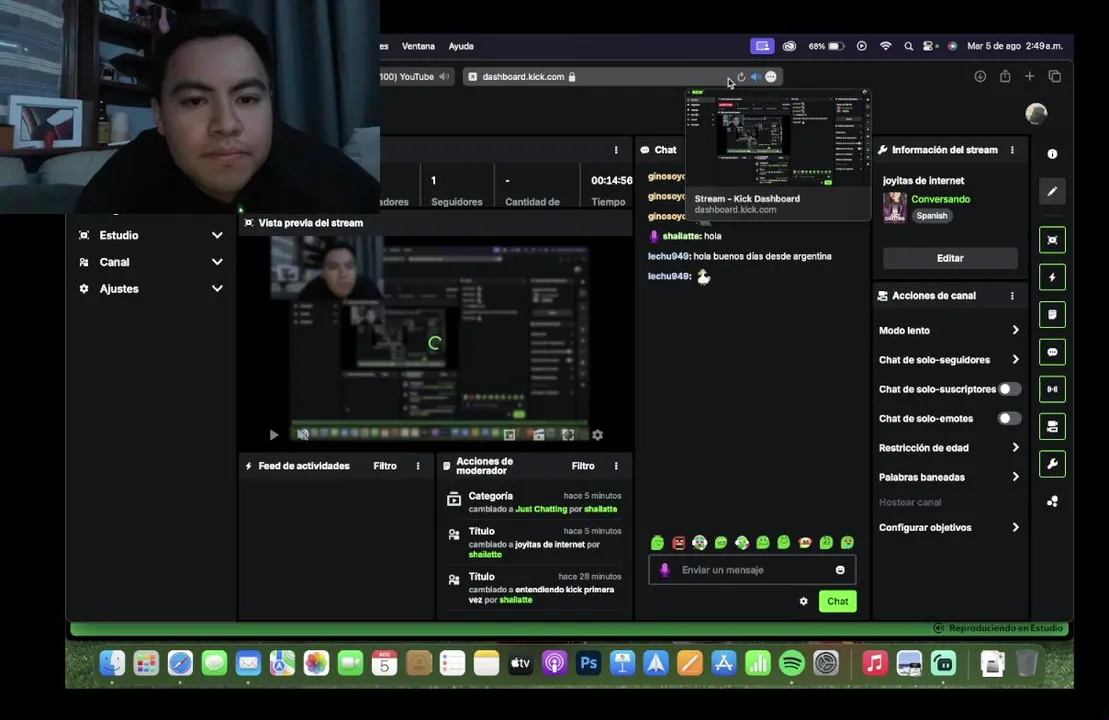The image size is (1109, 720).
Task: Toggle stream preview widget icon in right sidebar
Action: 1052,240
